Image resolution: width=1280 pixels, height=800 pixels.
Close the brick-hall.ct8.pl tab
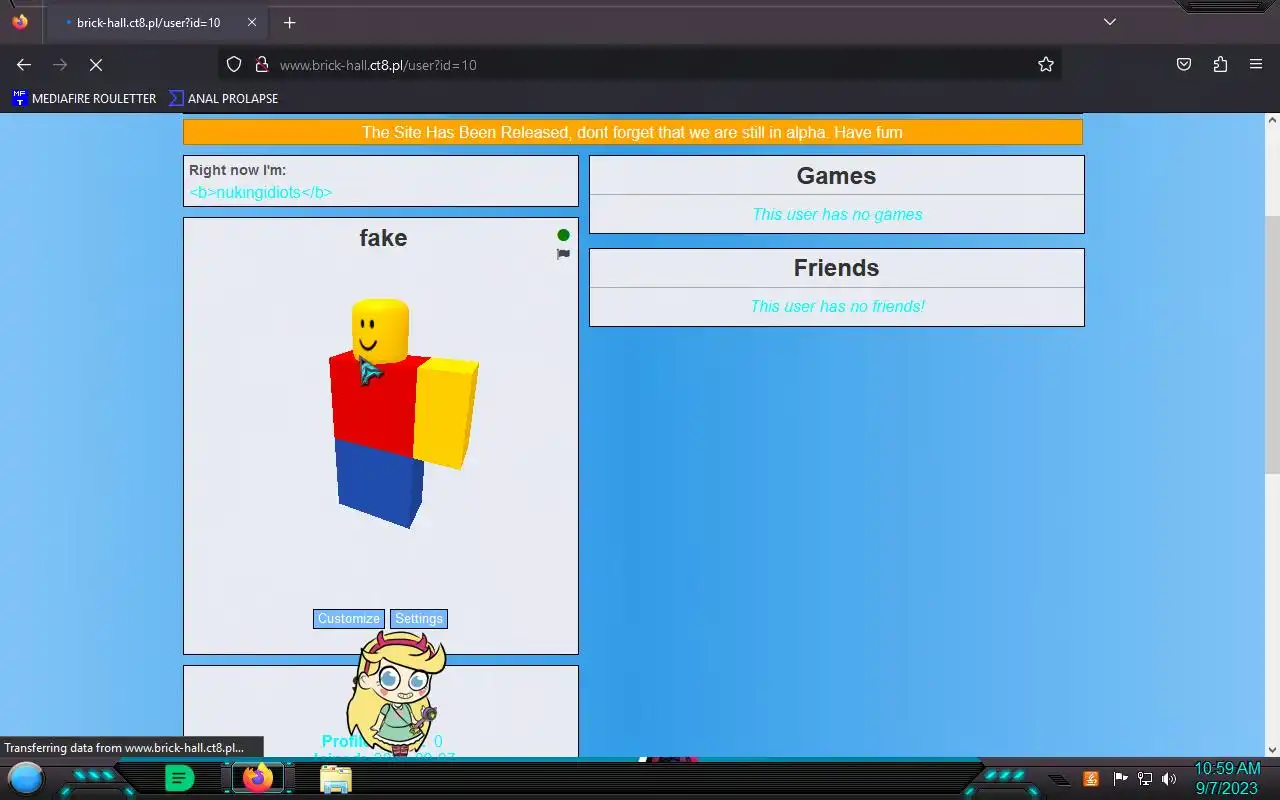[x=252, y=22]
